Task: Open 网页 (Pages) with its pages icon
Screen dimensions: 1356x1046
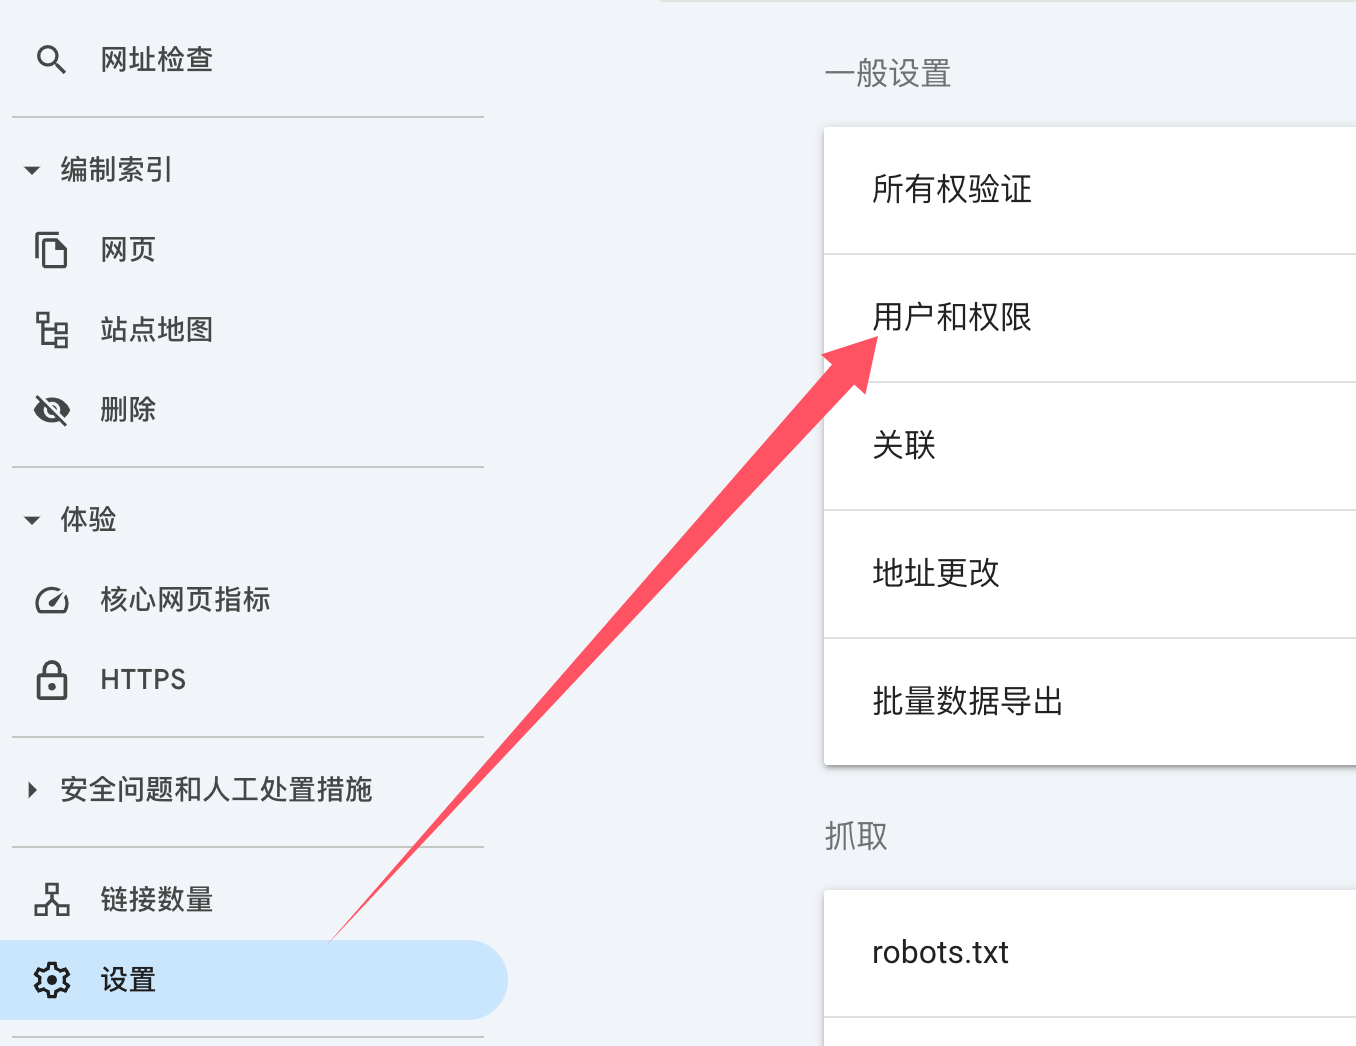Action: tap(51, 249)
